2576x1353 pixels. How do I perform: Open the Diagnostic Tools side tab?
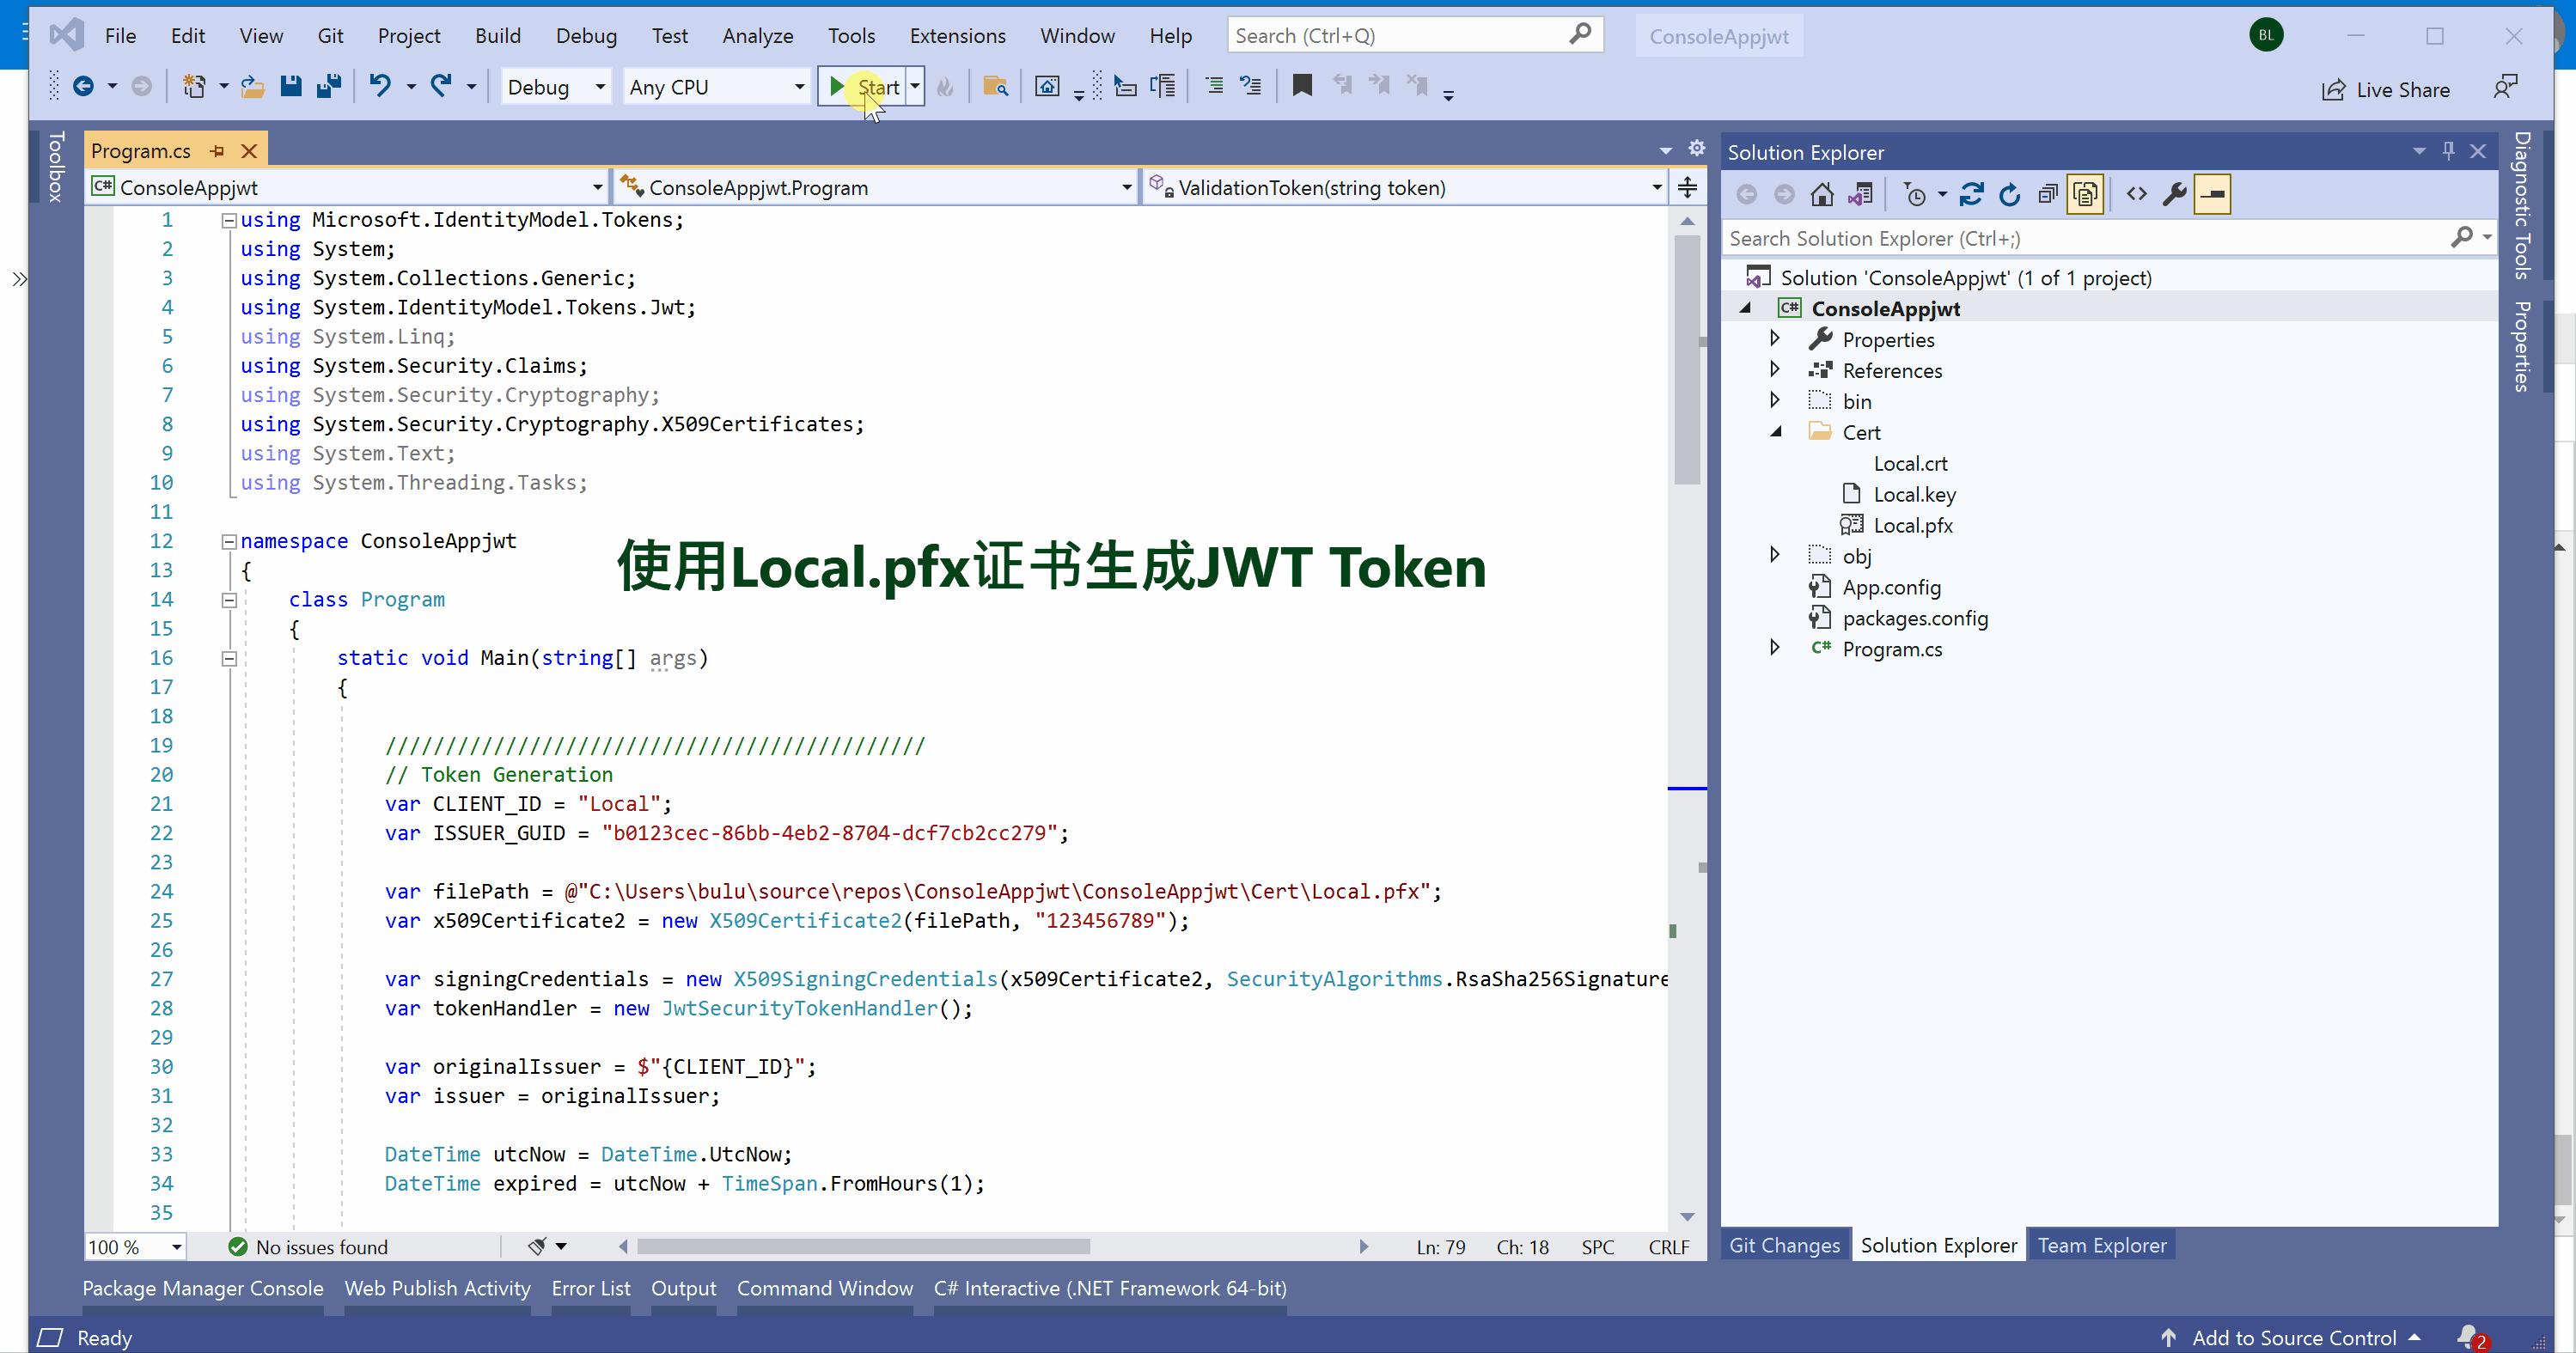pyautogui.click(x=2522, y=205)
